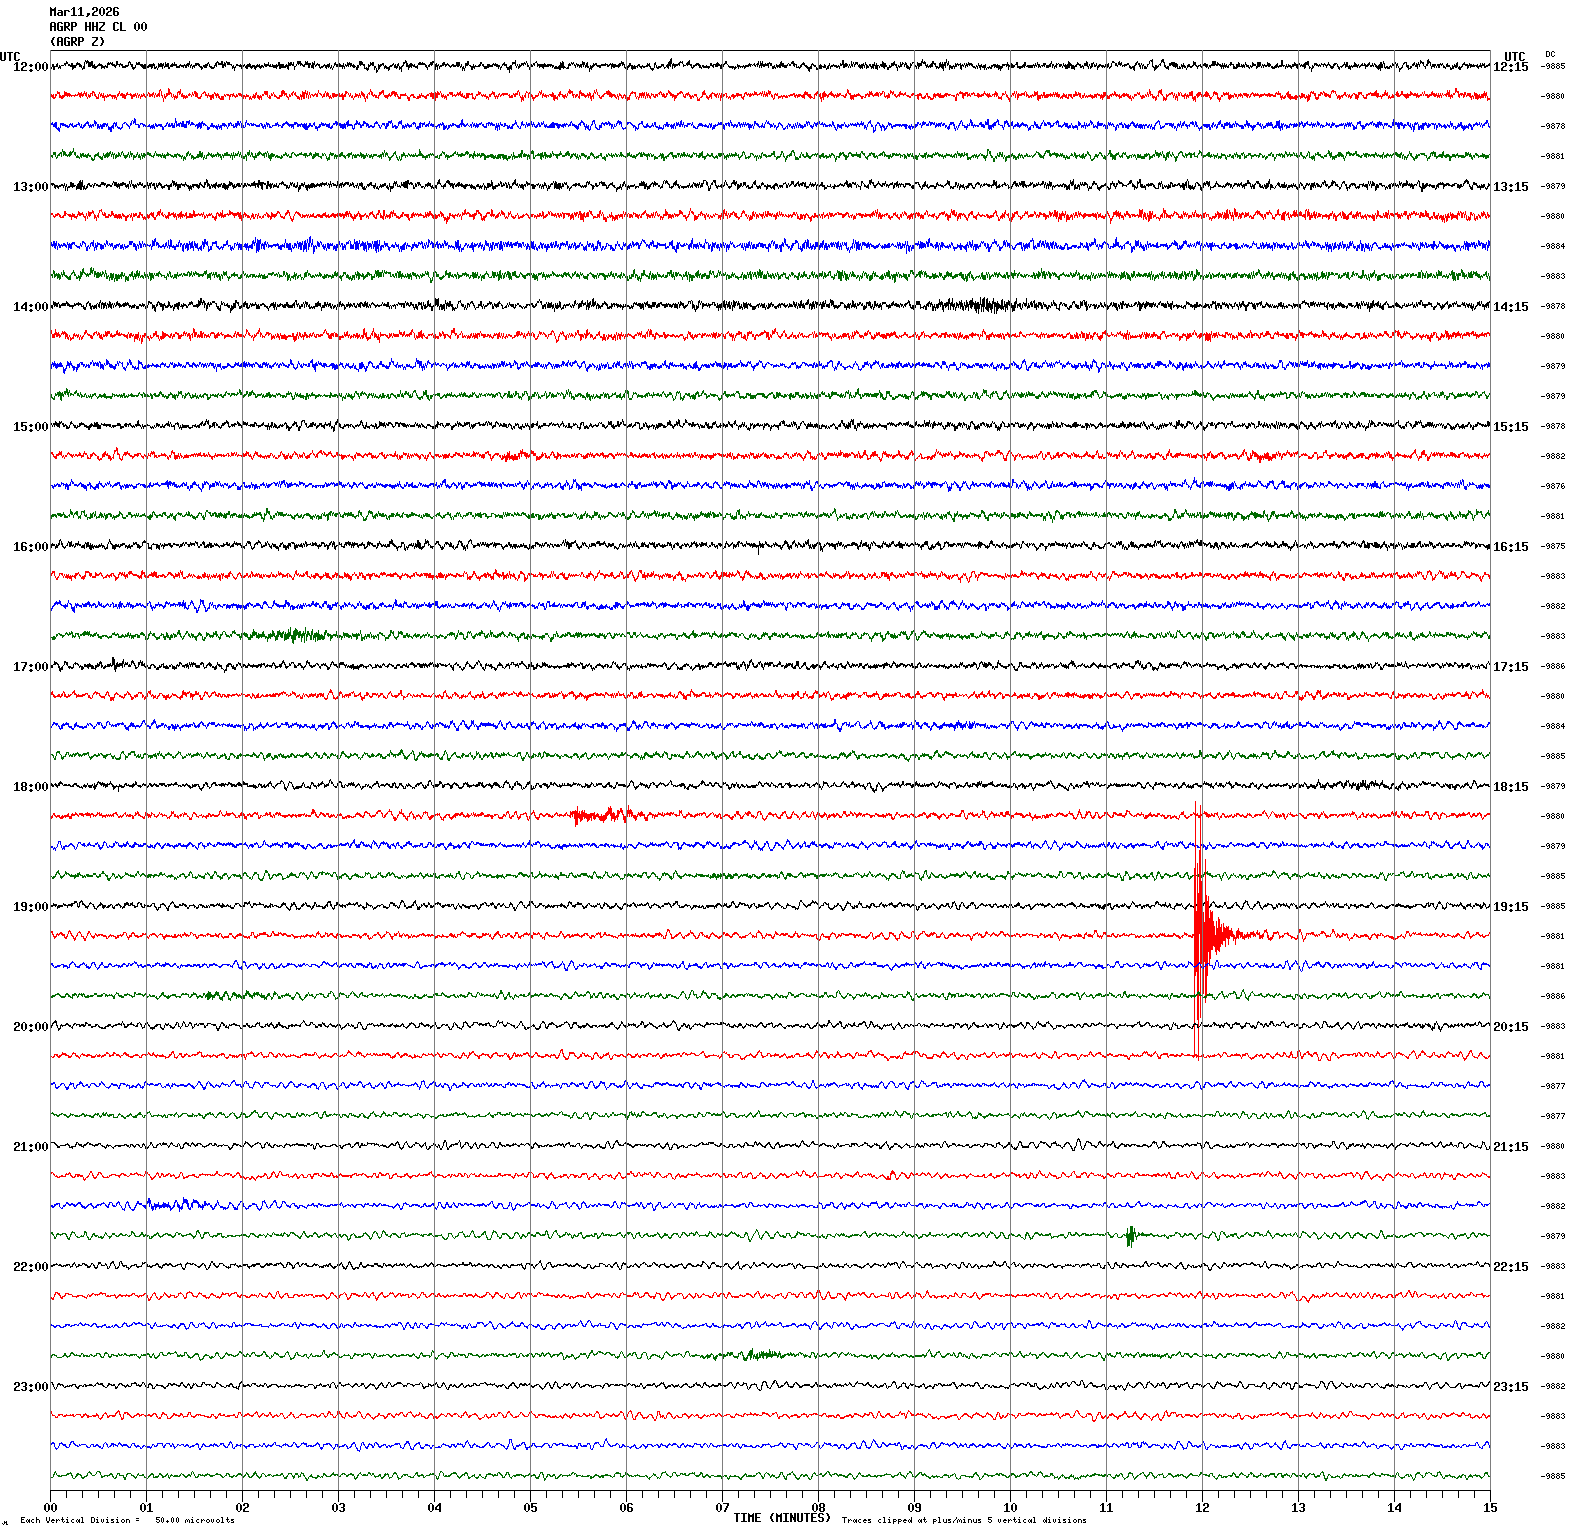Viewport: 1570px width, 1534px height.
Task: Click the Mar11,2026 date header
Action: pyautogui.click(x=84, y=12)
